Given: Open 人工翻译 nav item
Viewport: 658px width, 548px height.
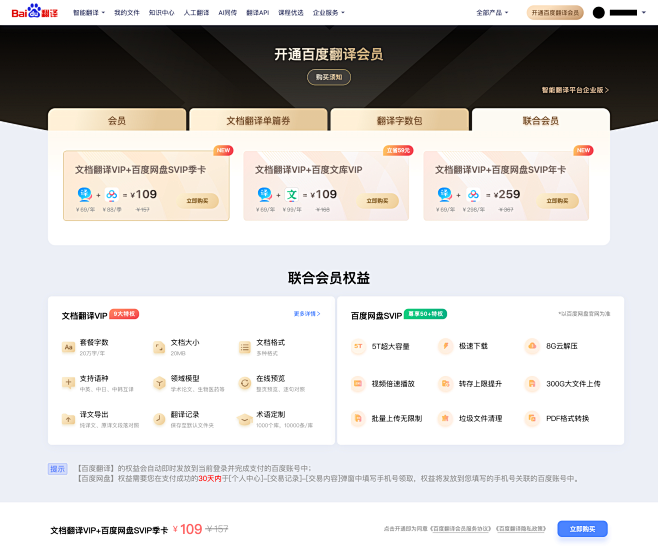Looking at the screenshot, I should coord(196,13).
